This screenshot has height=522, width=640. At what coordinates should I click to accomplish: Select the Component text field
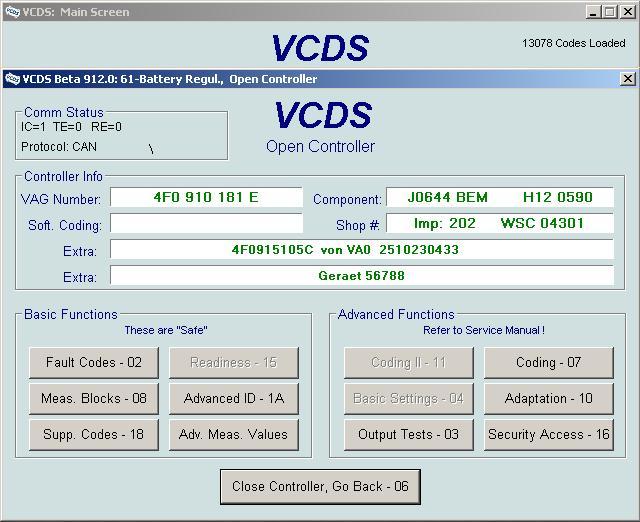[499, 198]
